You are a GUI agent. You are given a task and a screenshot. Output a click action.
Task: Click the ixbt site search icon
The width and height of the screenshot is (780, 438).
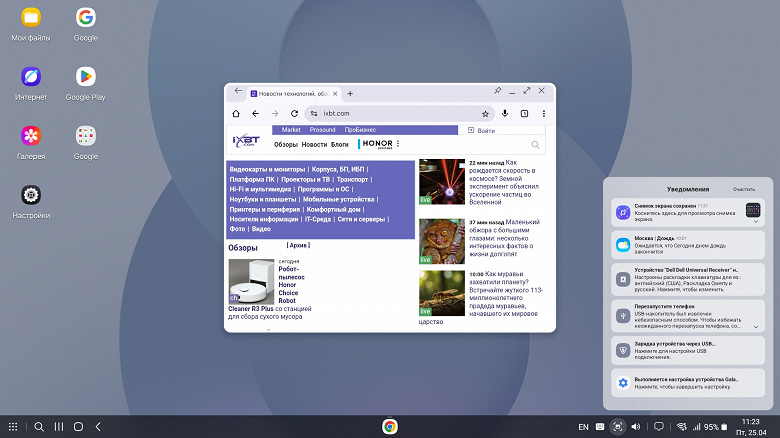click(x=535, y=145)
